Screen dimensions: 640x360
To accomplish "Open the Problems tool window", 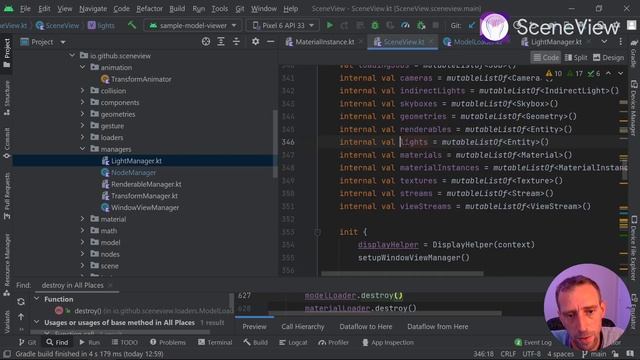I will 168,342.
